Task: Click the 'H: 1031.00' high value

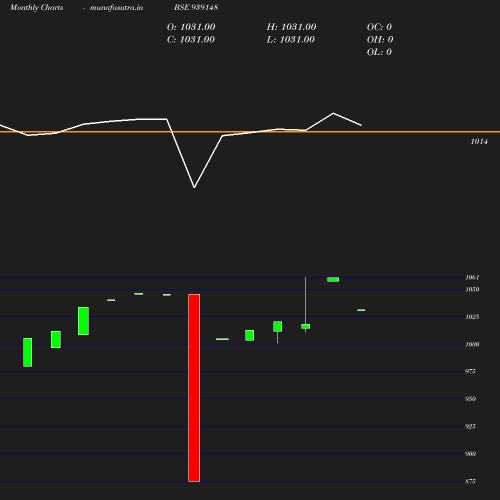Action: 291,27
